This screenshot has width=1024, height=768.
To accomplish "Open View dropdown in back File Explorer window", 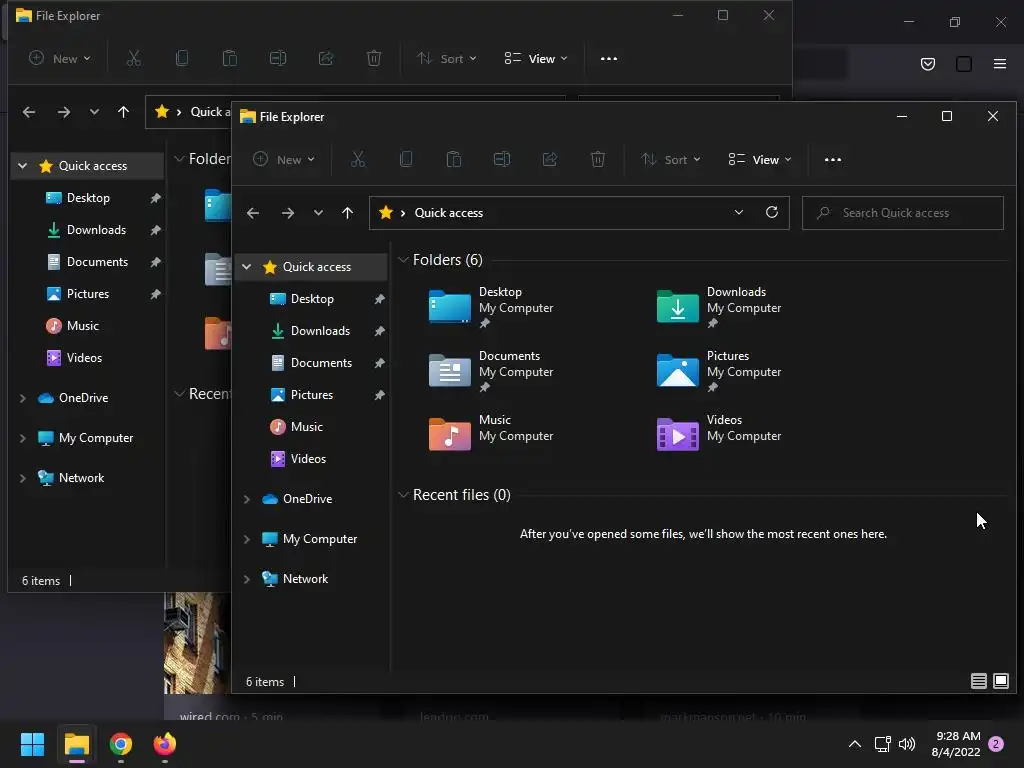I will (536, 59).
